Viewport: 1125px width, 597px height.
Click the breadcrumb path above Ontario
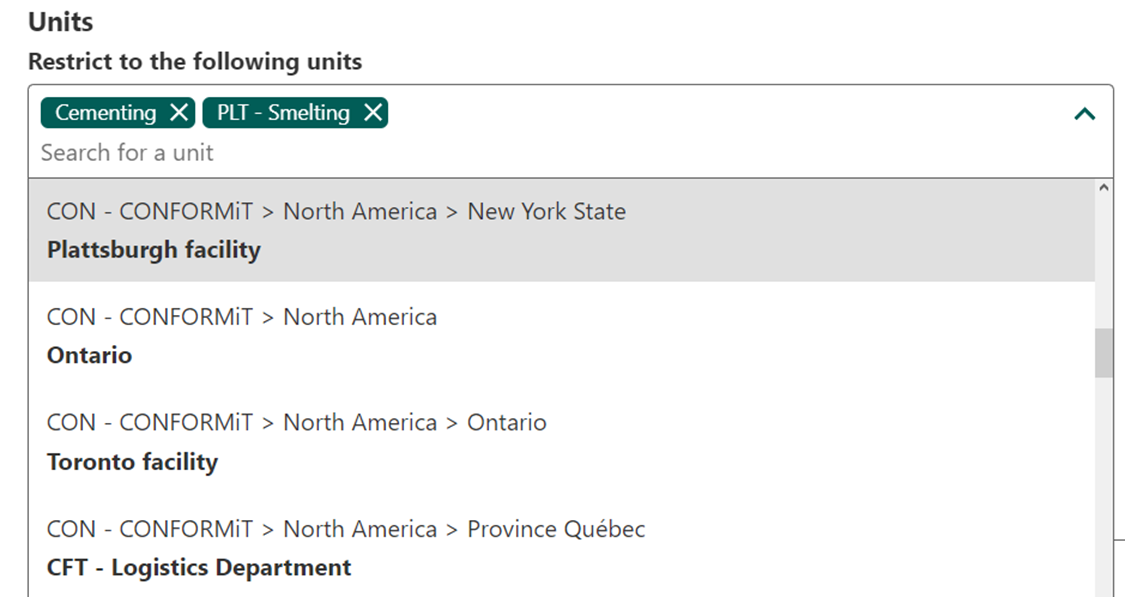click(242, 318)
